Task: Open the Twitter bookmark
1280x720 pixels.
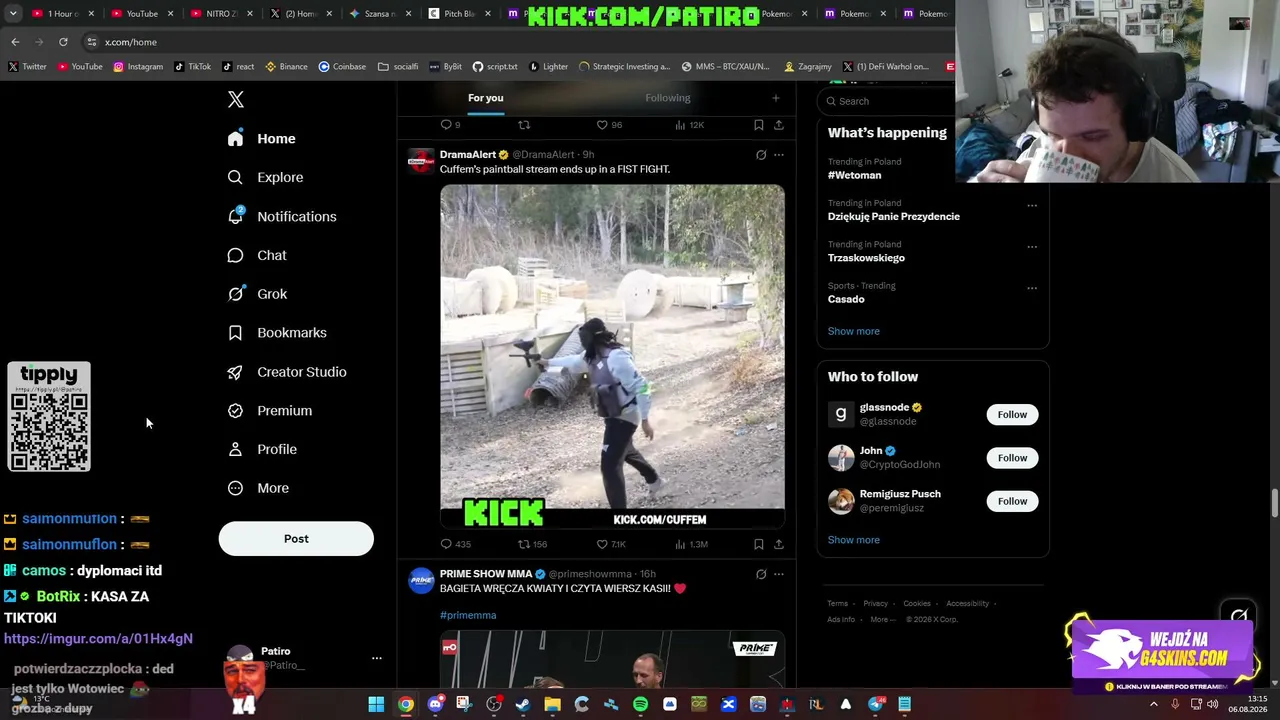Action: coord(27,67)
